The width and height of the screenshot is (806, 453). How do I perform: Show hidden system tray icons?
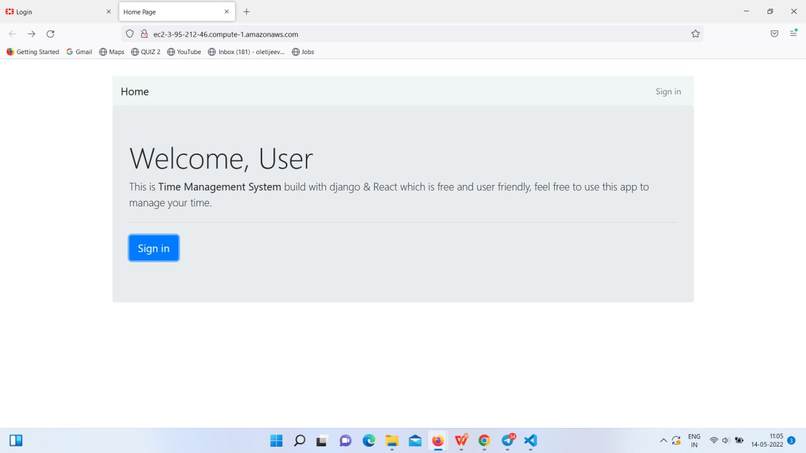click(663, 441)
